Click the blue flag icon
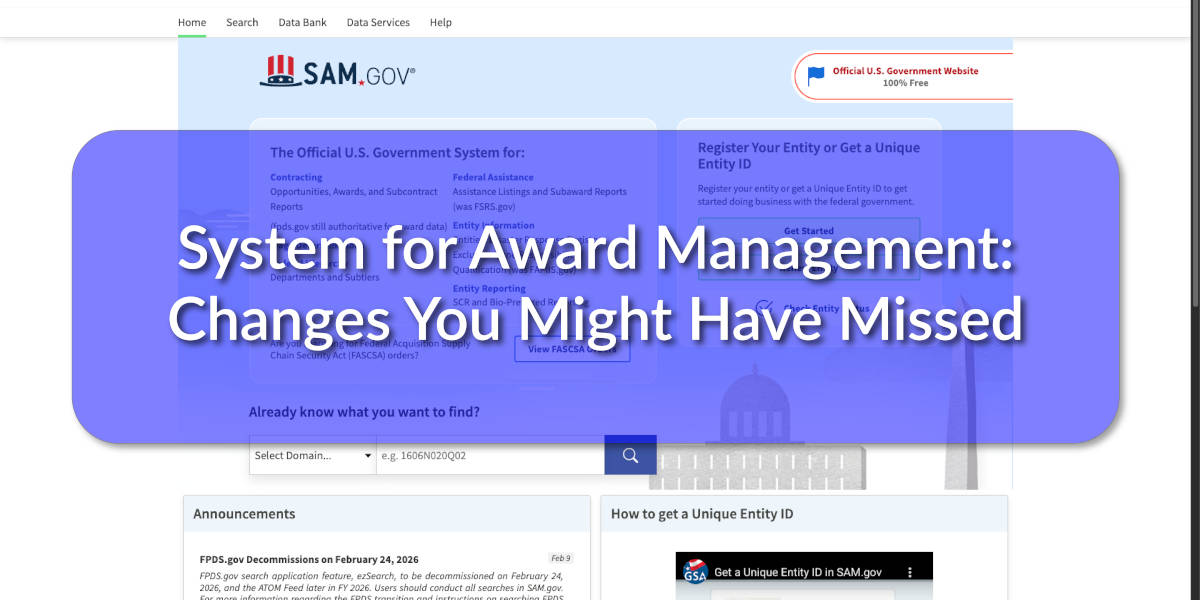The image size is (1200, 600). (816, 76)
